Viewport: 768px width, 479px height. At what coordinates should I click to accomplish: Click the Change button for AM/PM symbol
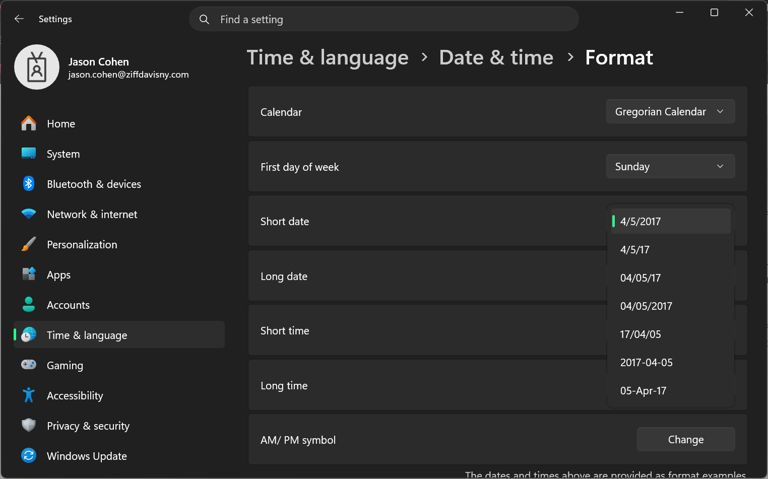[x=686, y=439]
